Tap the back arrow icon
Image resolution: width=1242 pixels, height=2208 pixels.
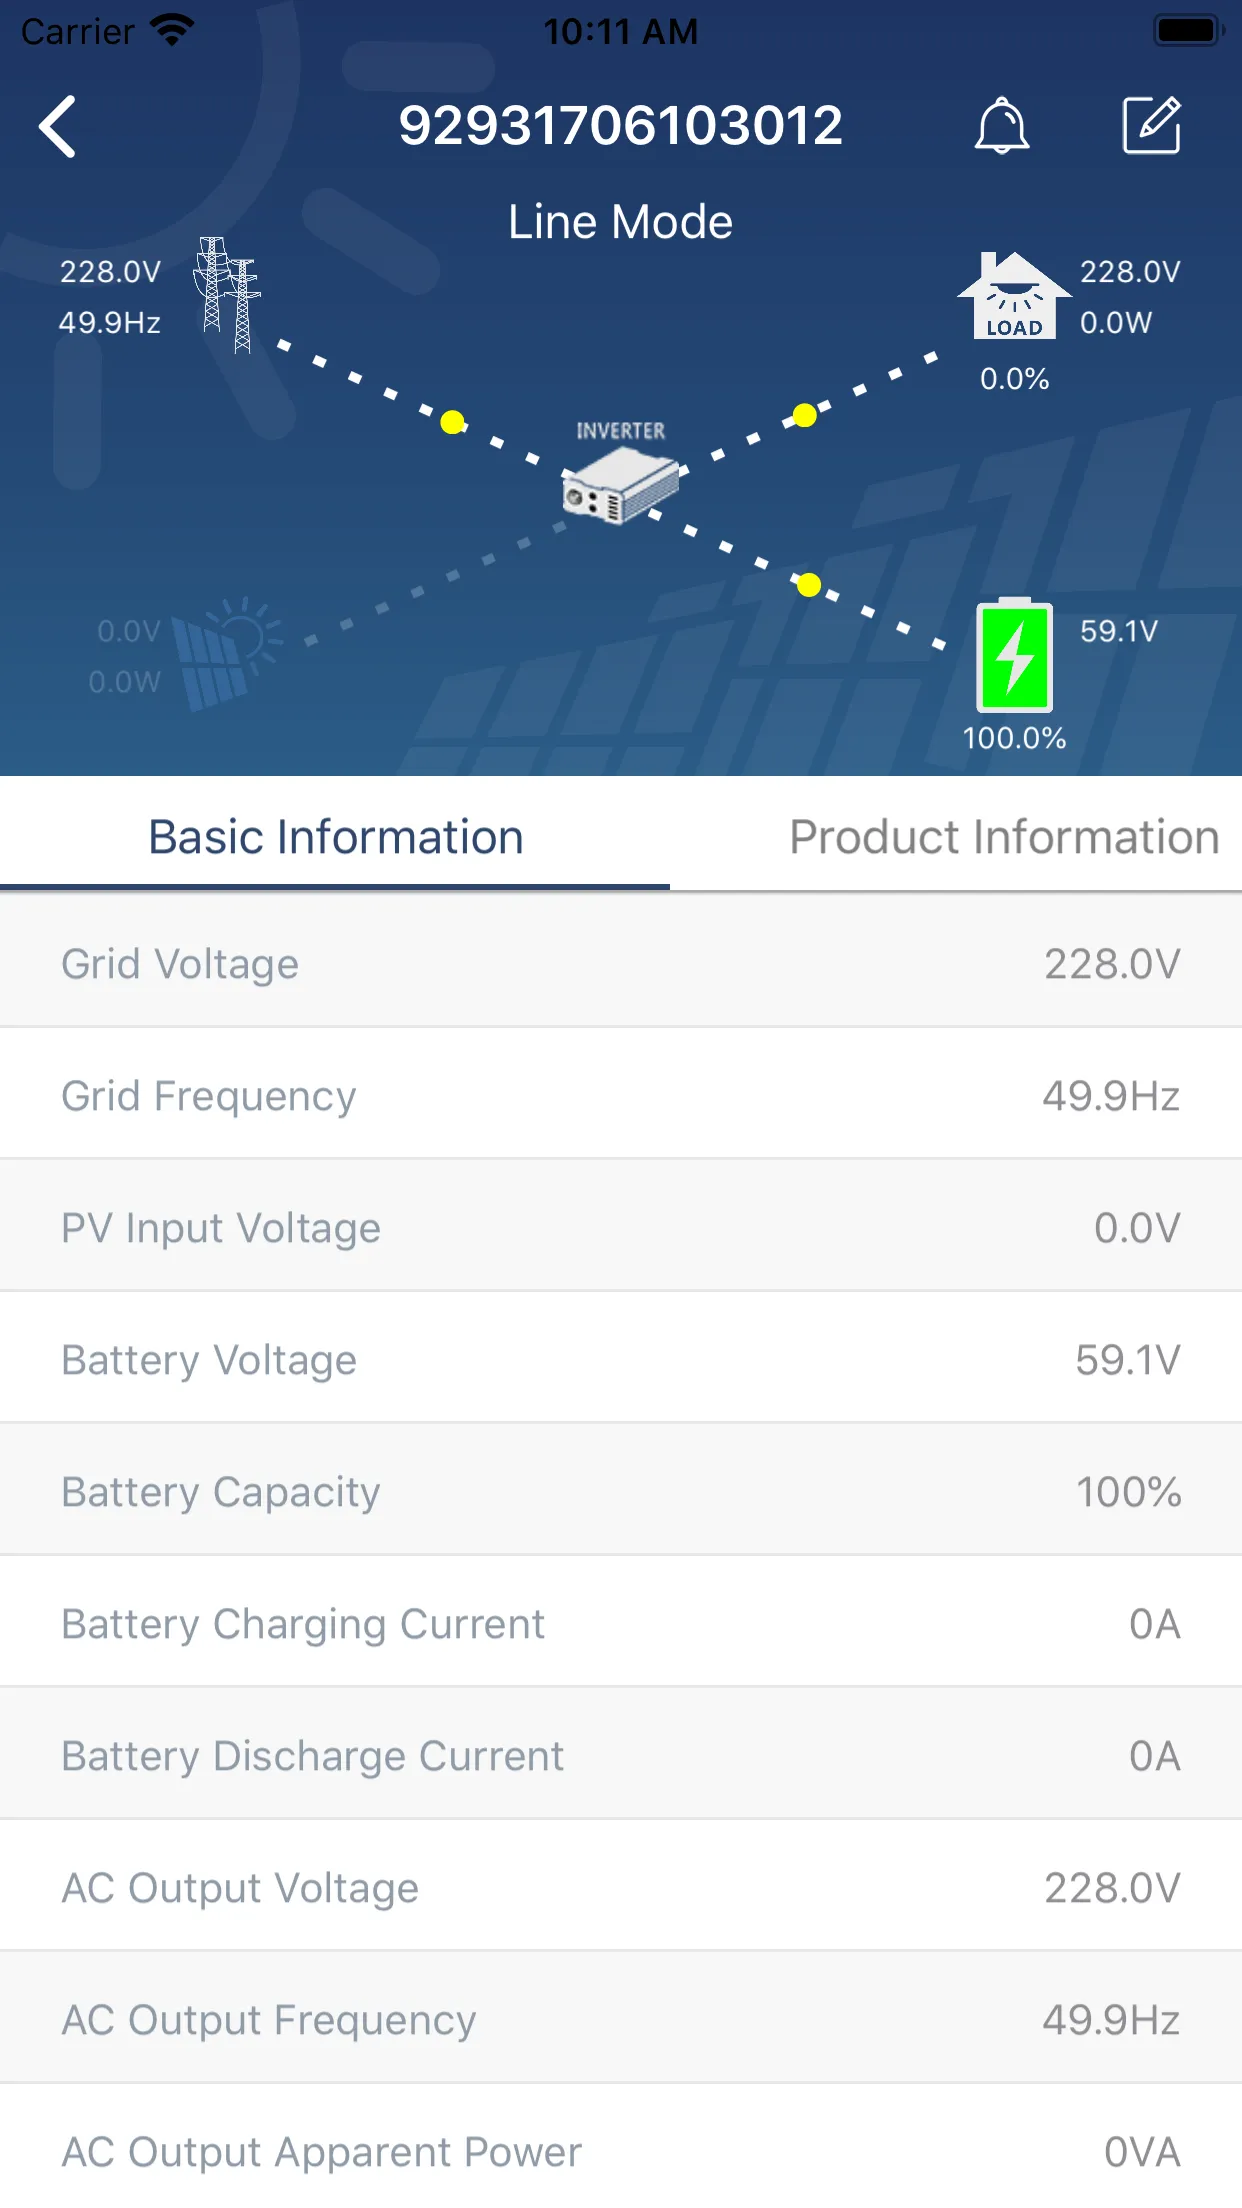58,127
